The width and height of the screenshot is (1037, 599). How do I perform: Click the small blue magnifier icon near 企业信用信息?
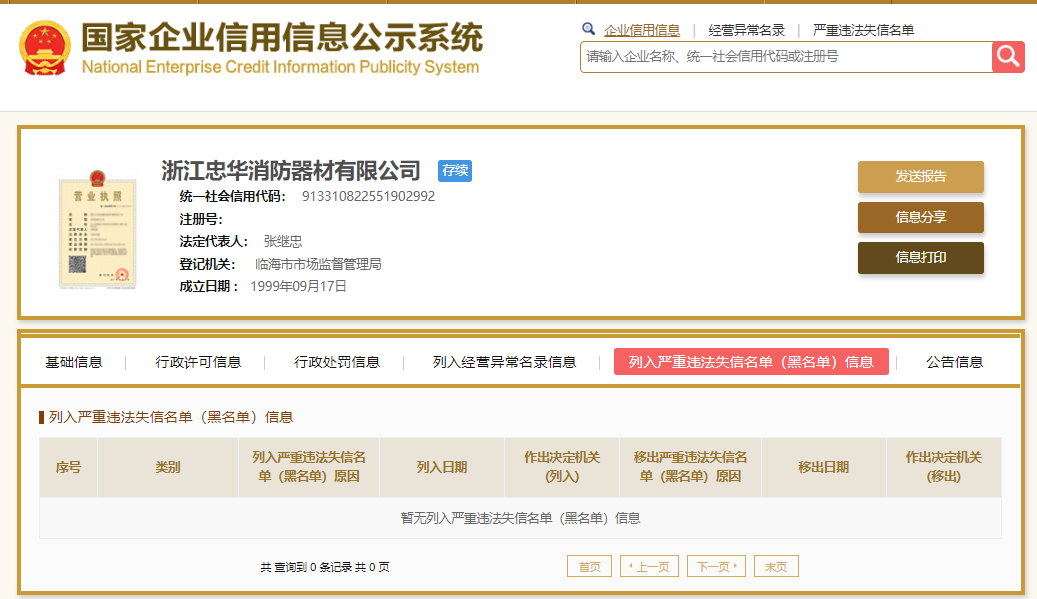coord(588,28)
